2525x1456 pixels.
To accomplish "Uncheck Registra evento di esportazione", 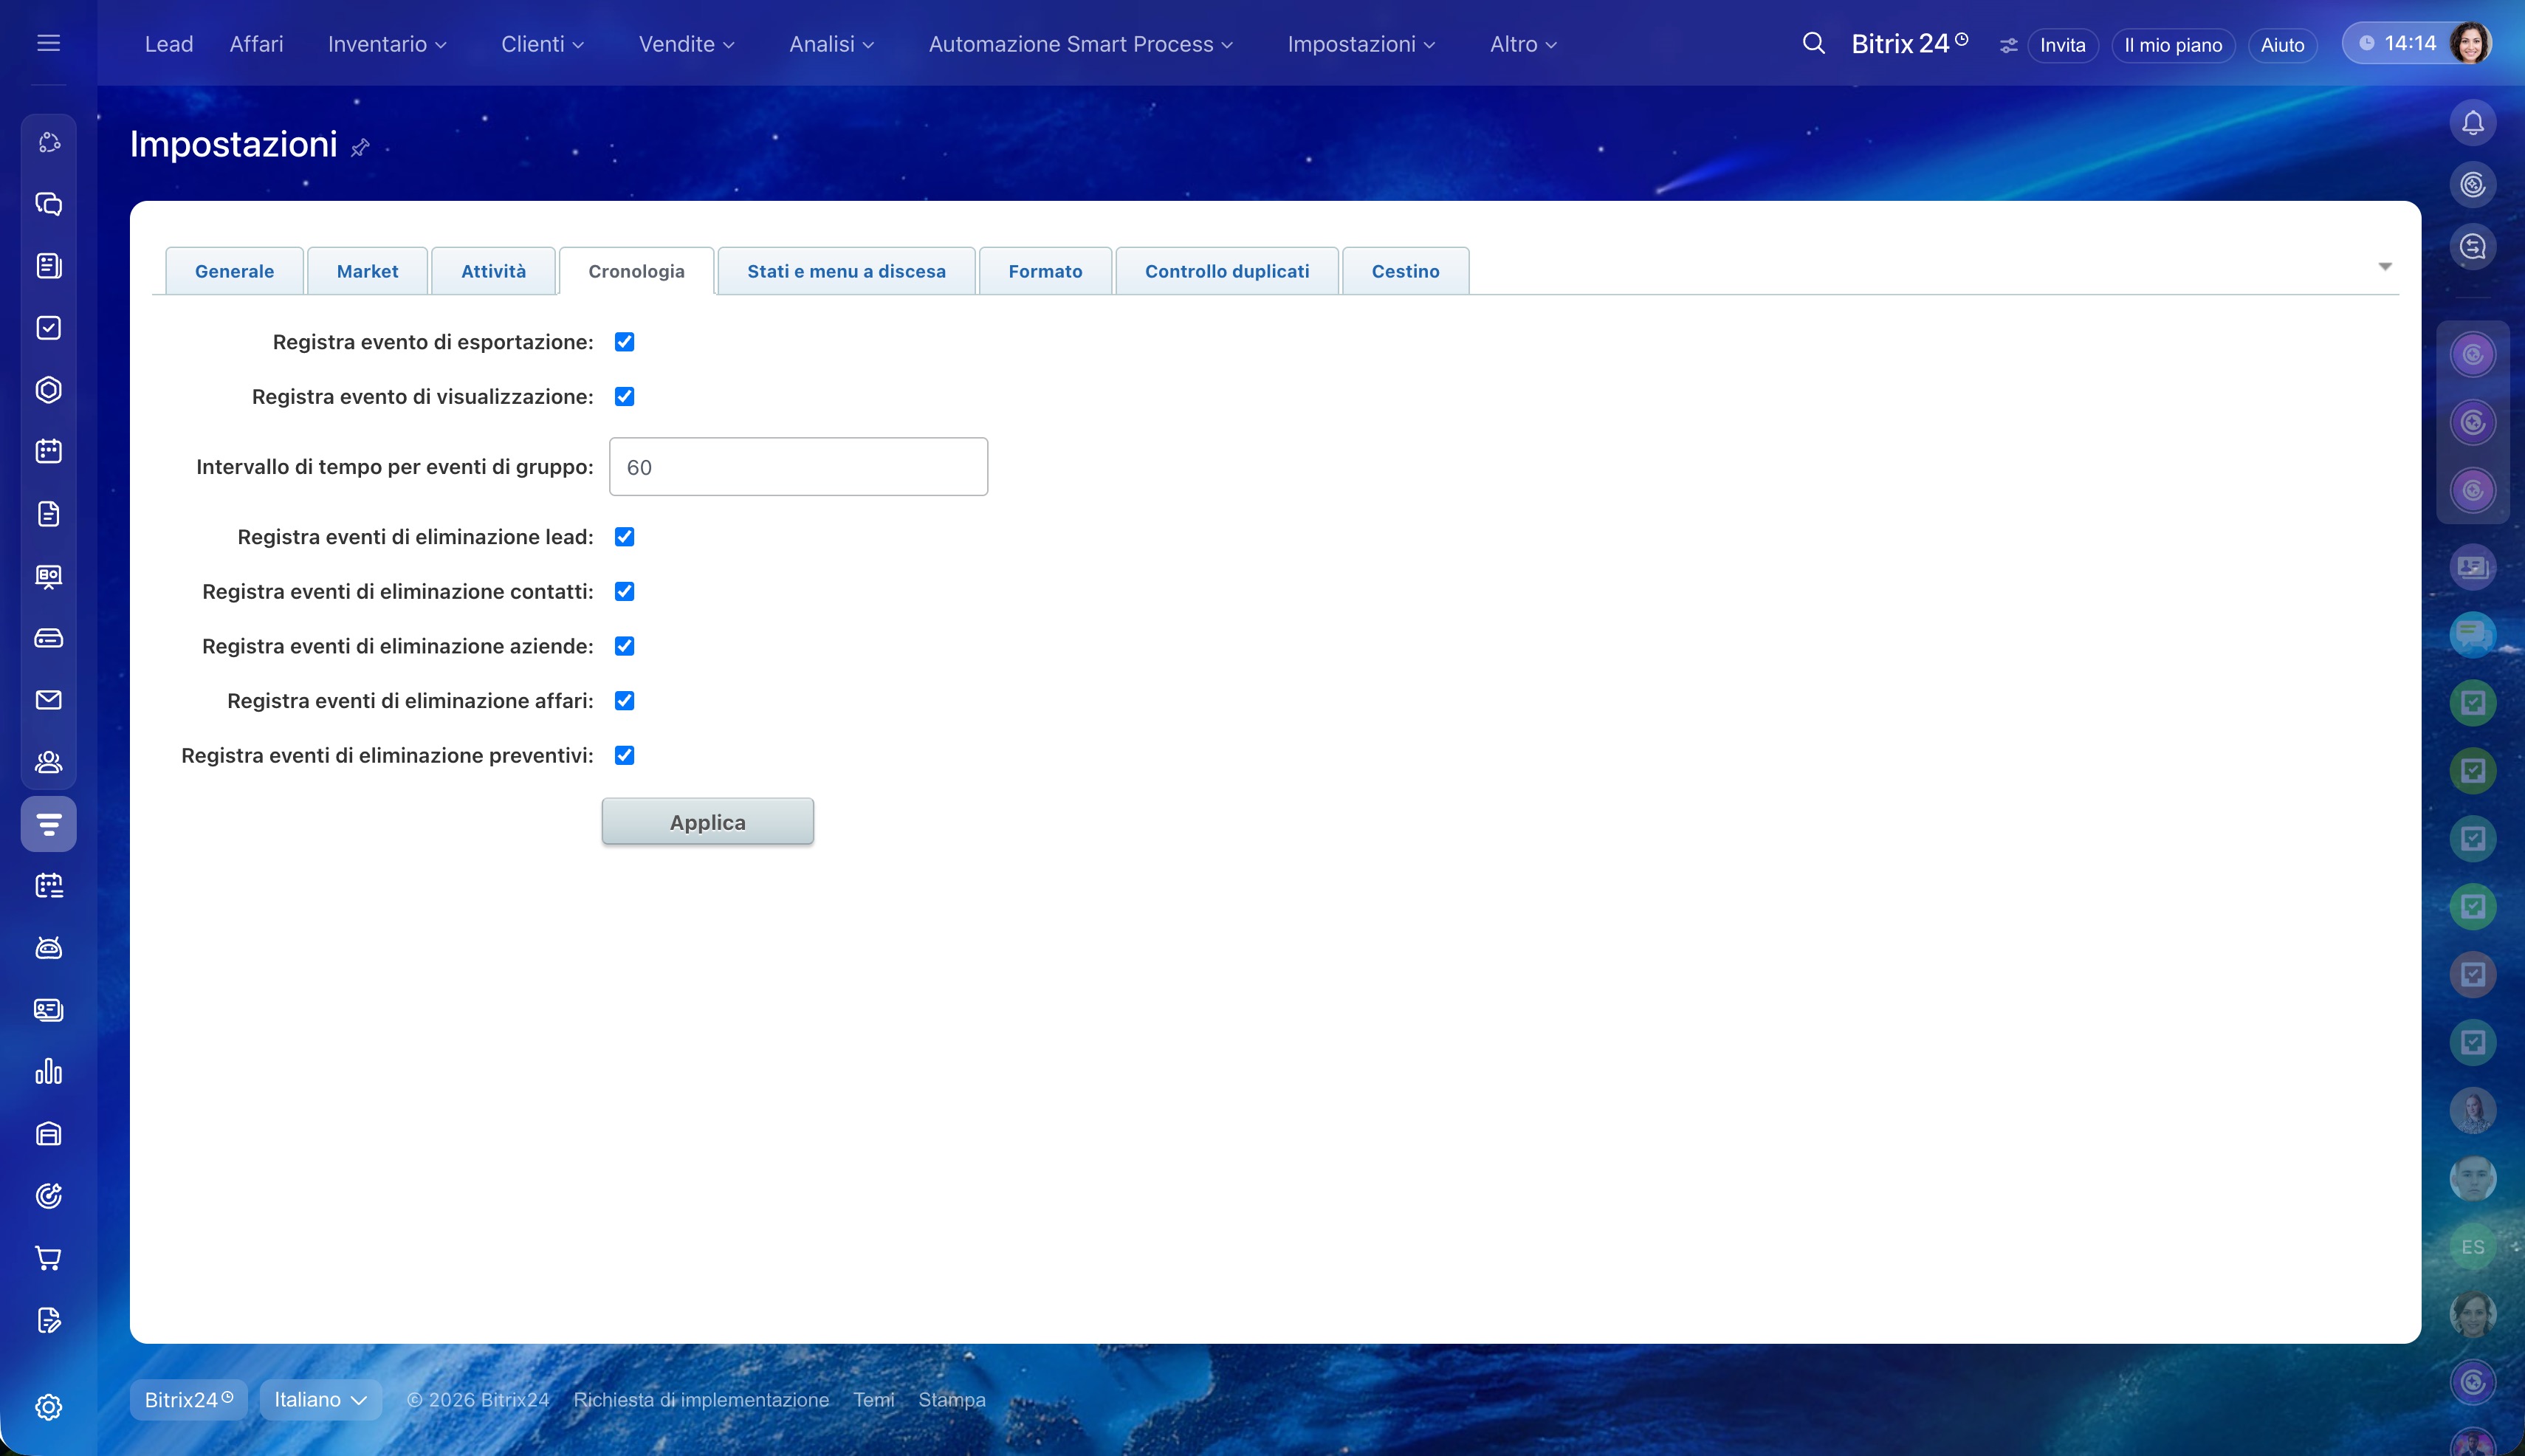I will (x=624, y=342).
